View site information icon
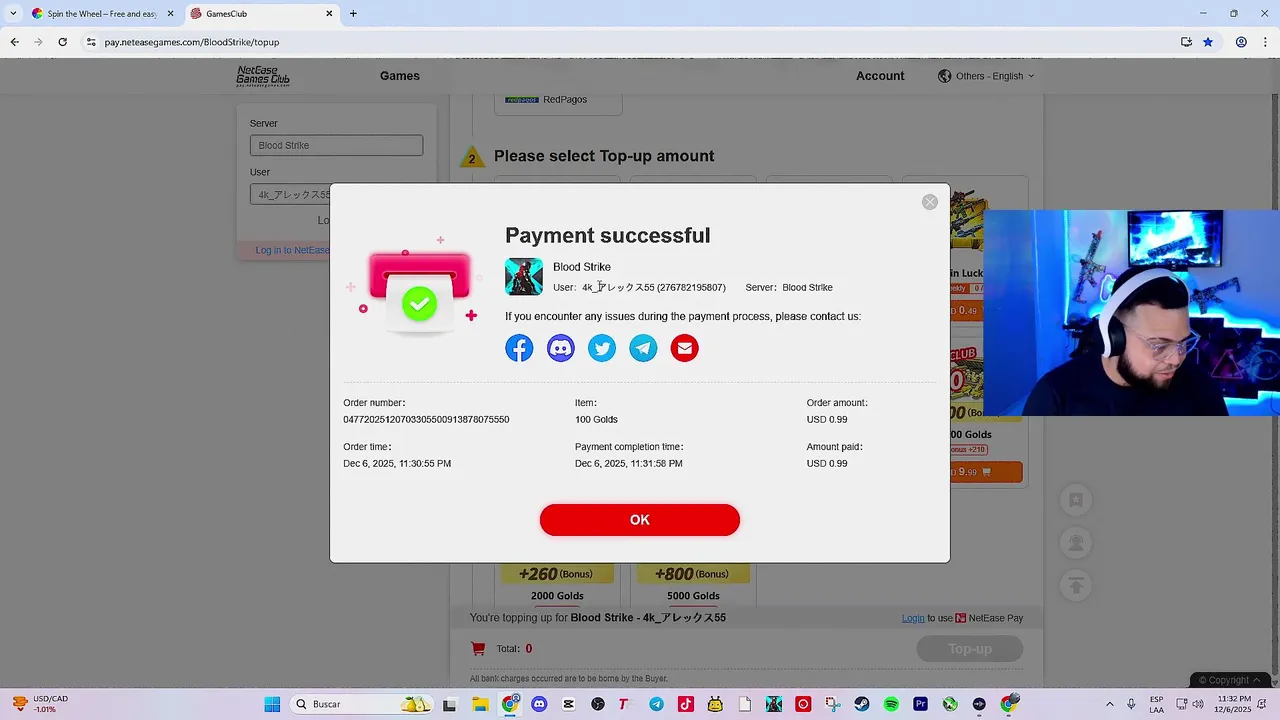The height and width of the screenshot is (720, 1280). click(x=91, y=42)
